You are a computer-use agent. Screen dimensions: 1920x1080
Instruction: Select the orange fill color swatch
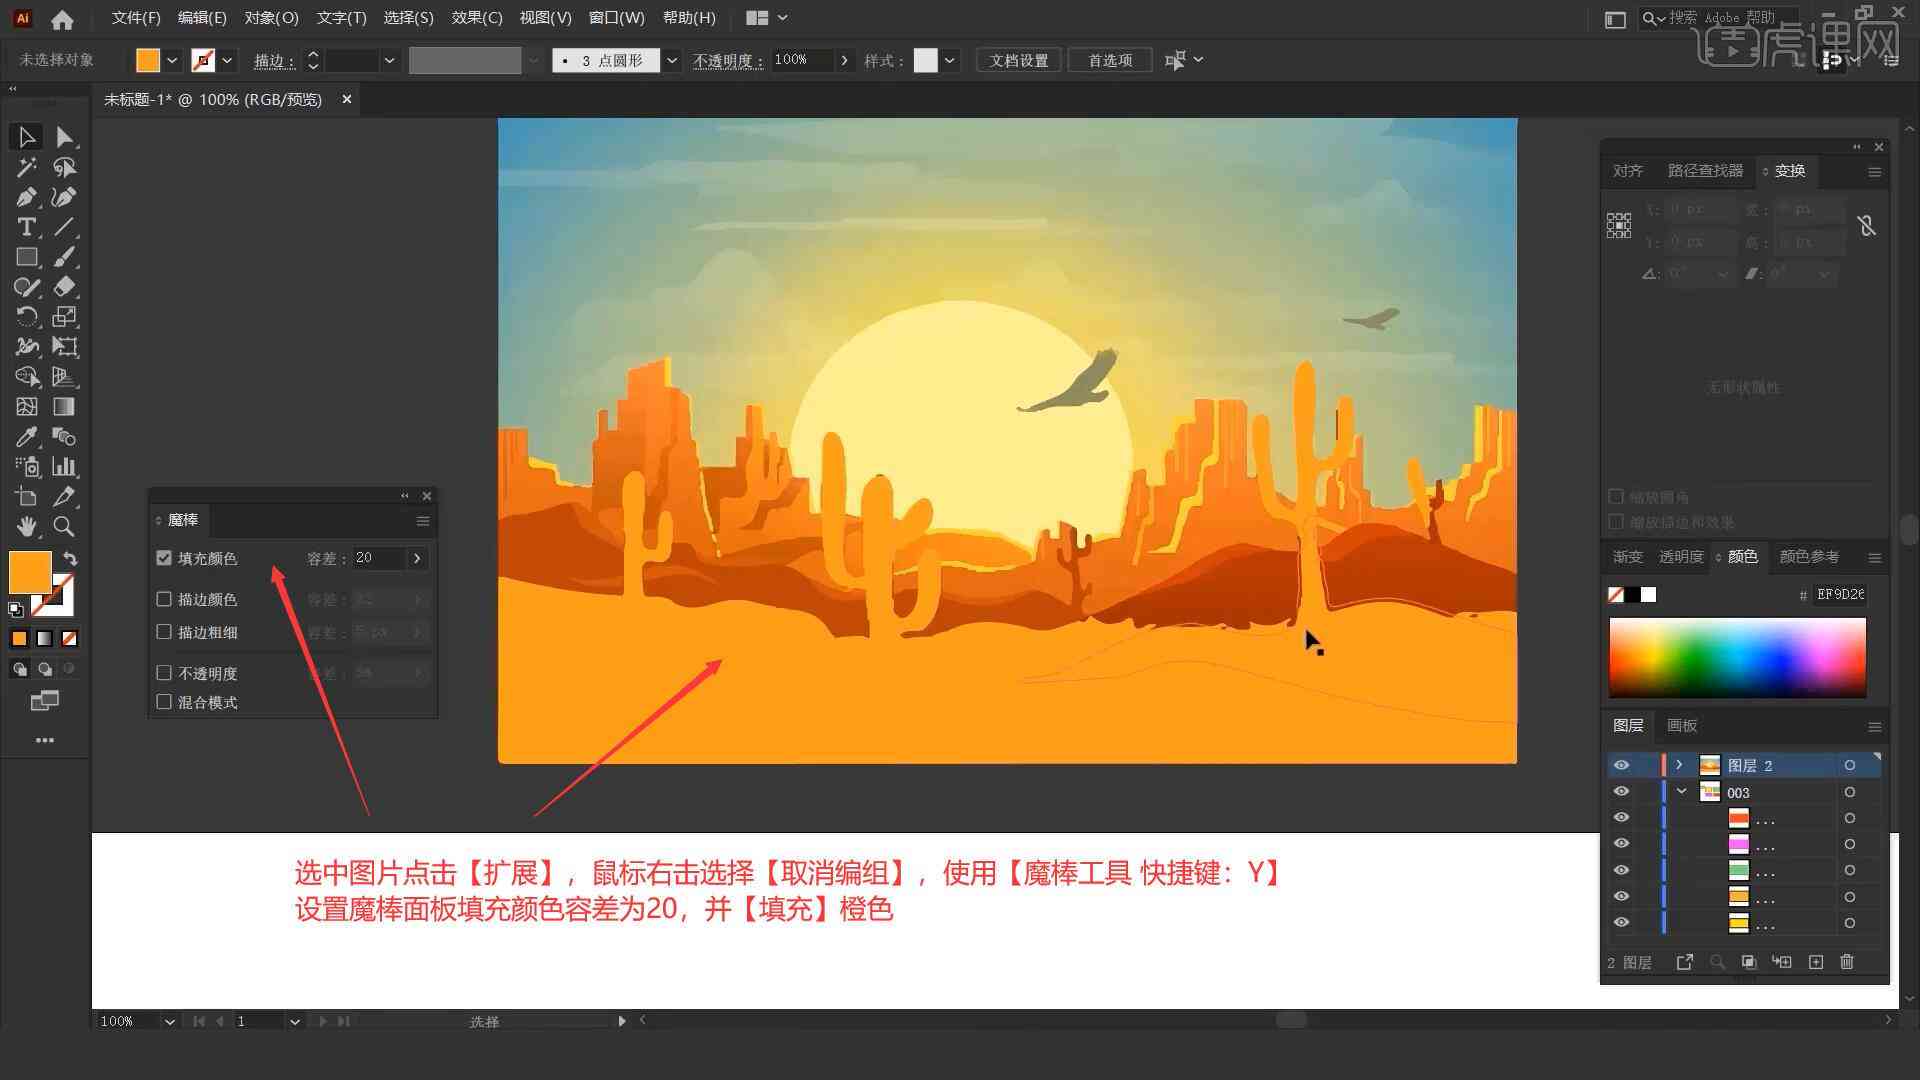coord(30,570)
